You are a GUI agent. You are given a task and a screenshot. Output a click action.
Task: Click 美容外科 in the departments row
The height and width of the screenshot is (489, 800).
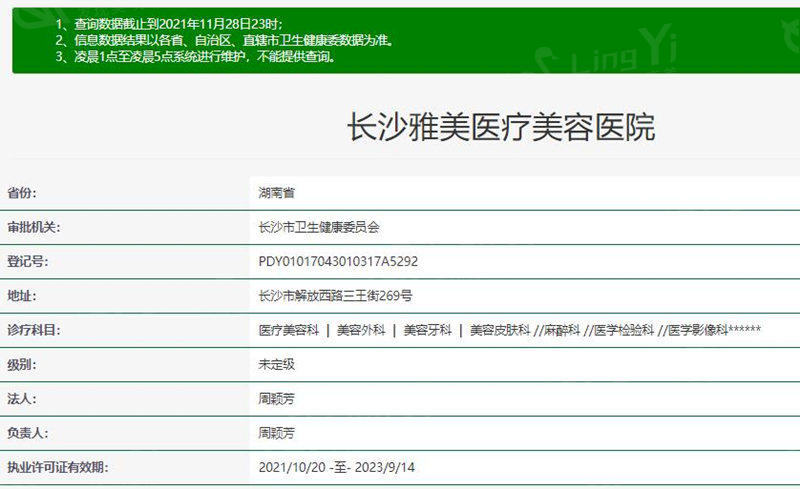[361, 330]
